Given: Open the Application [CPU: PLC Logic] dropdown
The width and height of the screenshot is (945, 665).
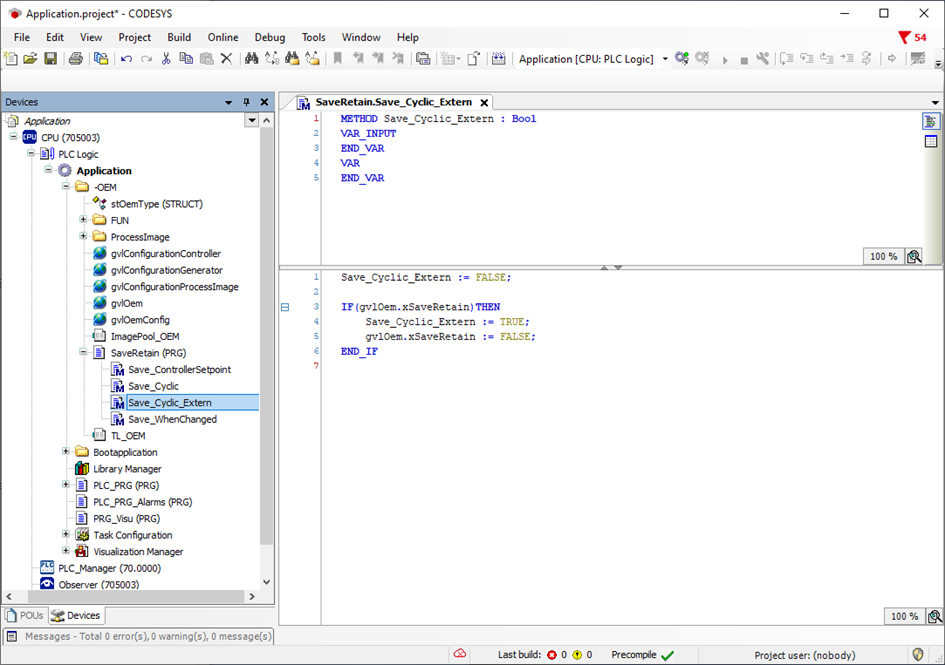Looking at the screenshot, I should pyautogui.click(x=665, y=59).
